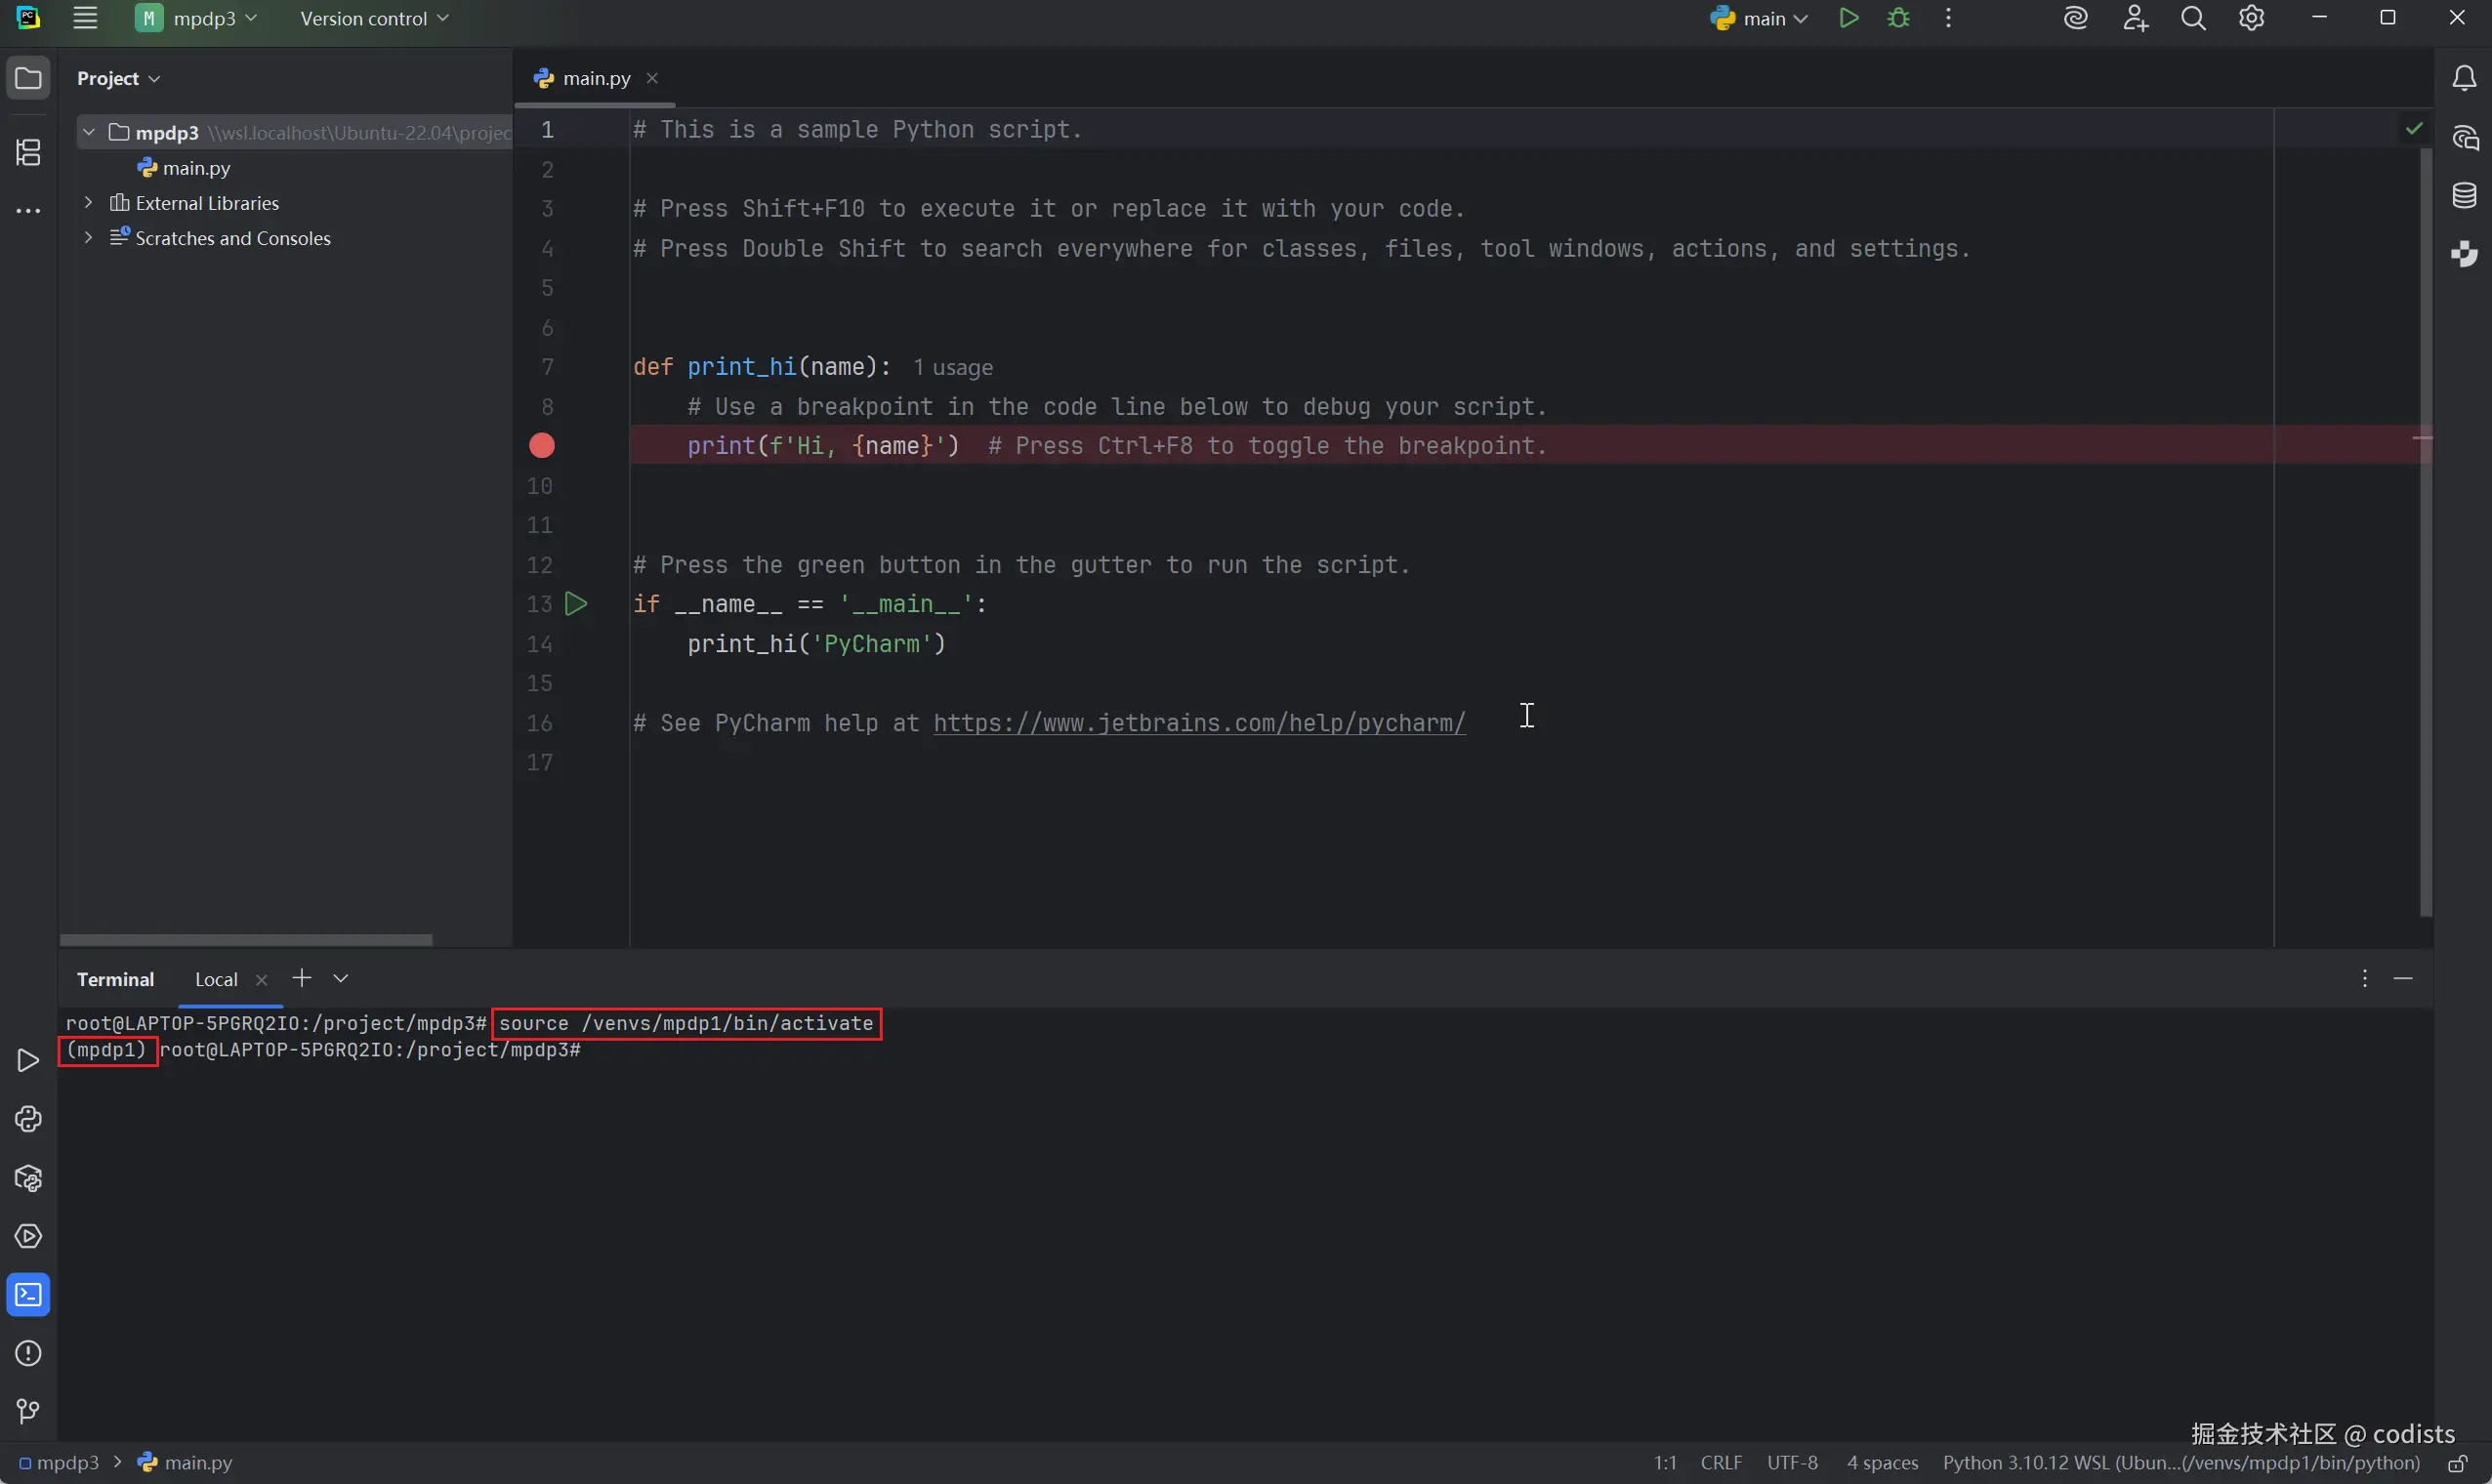Open the Database tool window
Image resolution: width=2492 pixels, height=1484 pixels.
click(2464, 195)
